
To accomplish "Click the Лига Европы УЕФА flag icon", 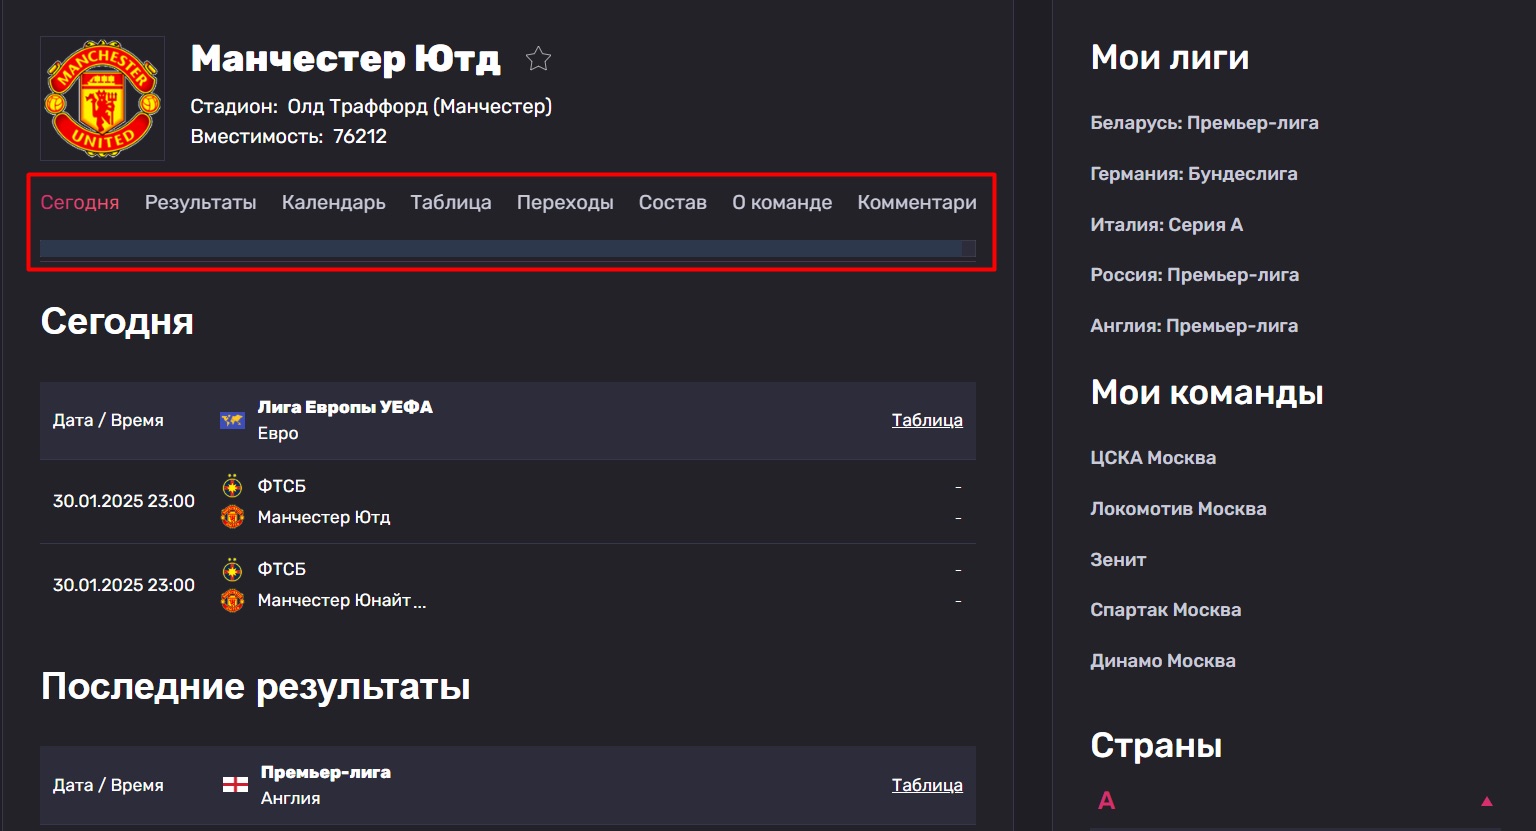I will (232, 420).
